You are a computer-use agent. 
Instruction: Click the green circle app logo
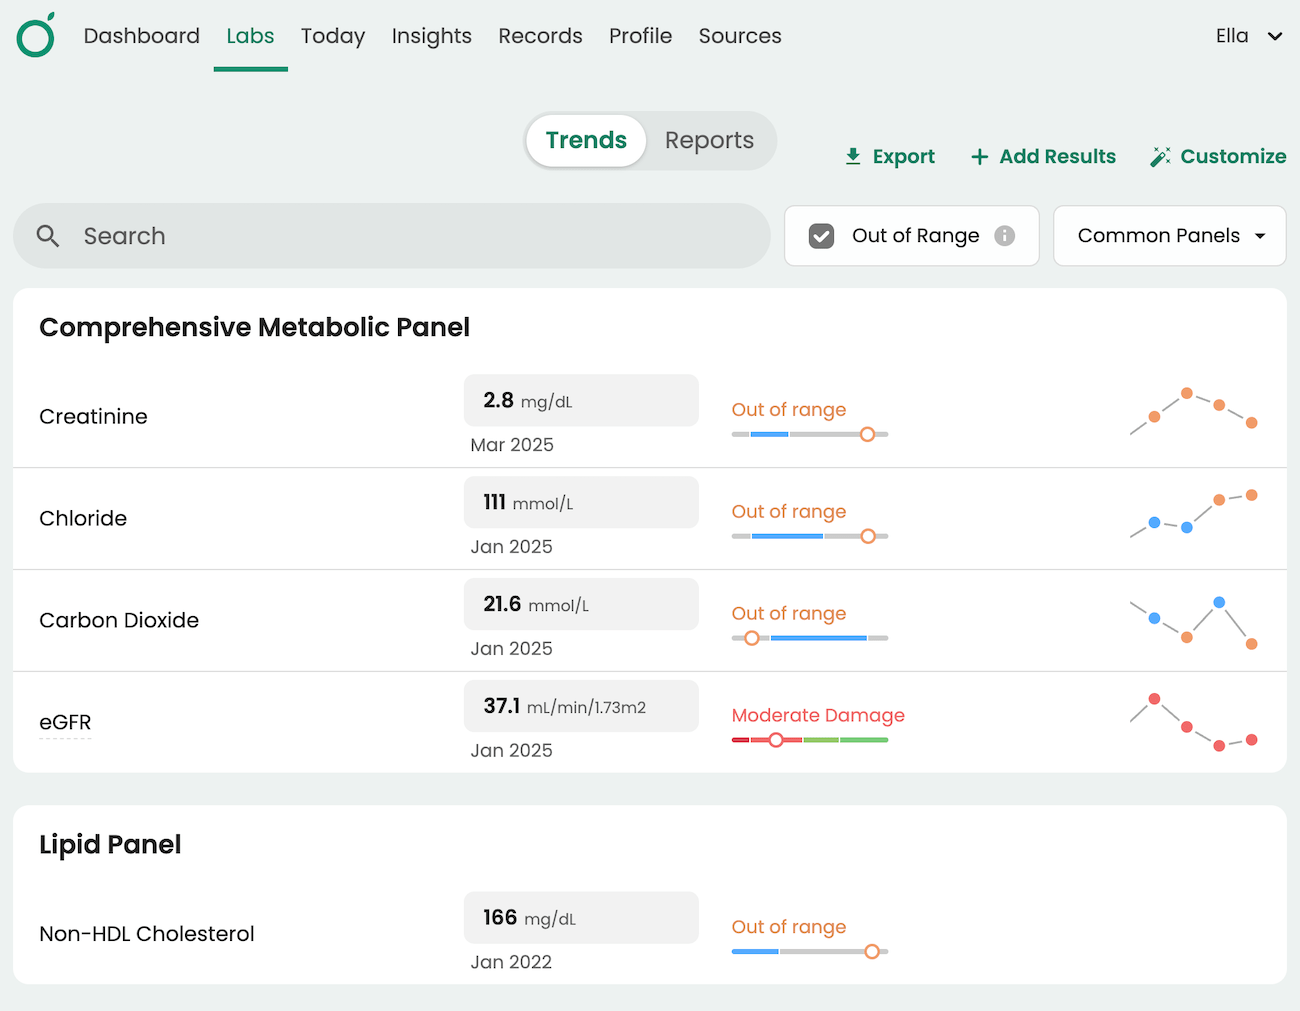(x=35, y=35)
